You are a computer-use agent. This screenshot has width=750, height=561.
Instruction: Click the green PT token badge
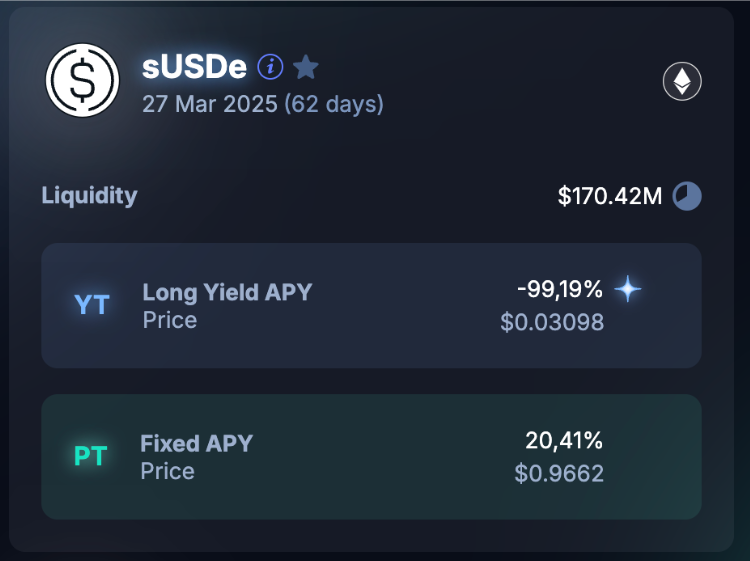coord(90,456)
